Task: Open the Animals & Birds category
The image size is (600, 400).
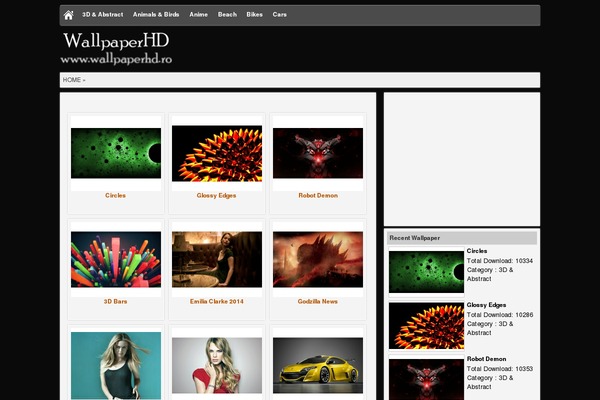Action: tap(156, 15)
